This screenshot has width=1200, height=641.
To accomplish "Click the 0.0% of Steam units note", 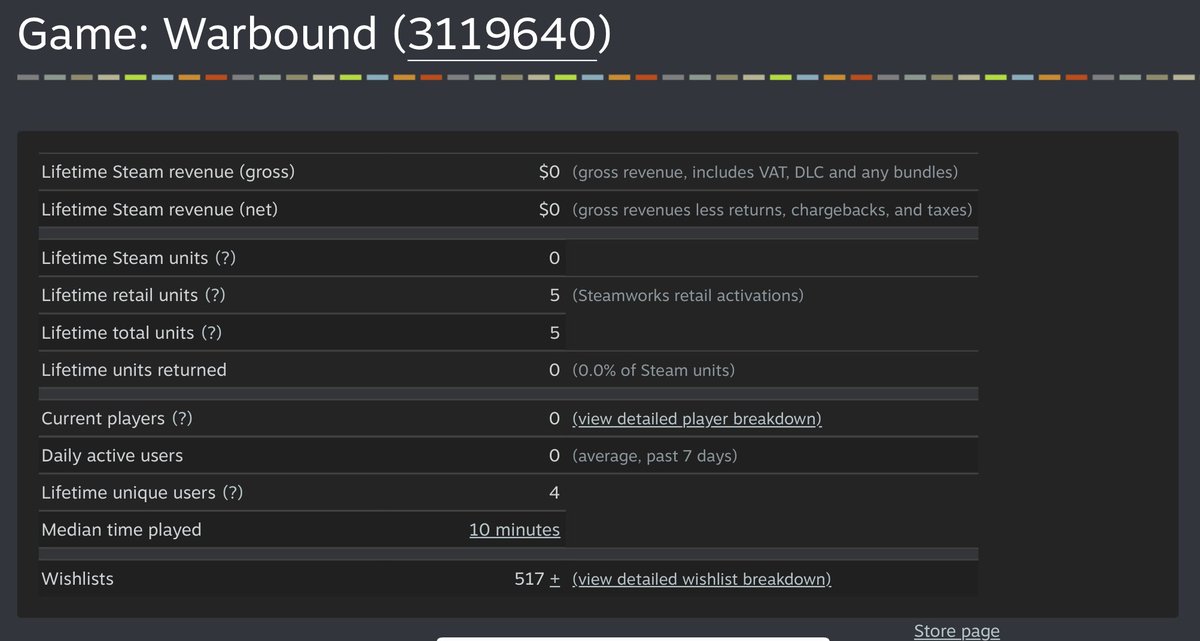I will click(x=653, y=370).
